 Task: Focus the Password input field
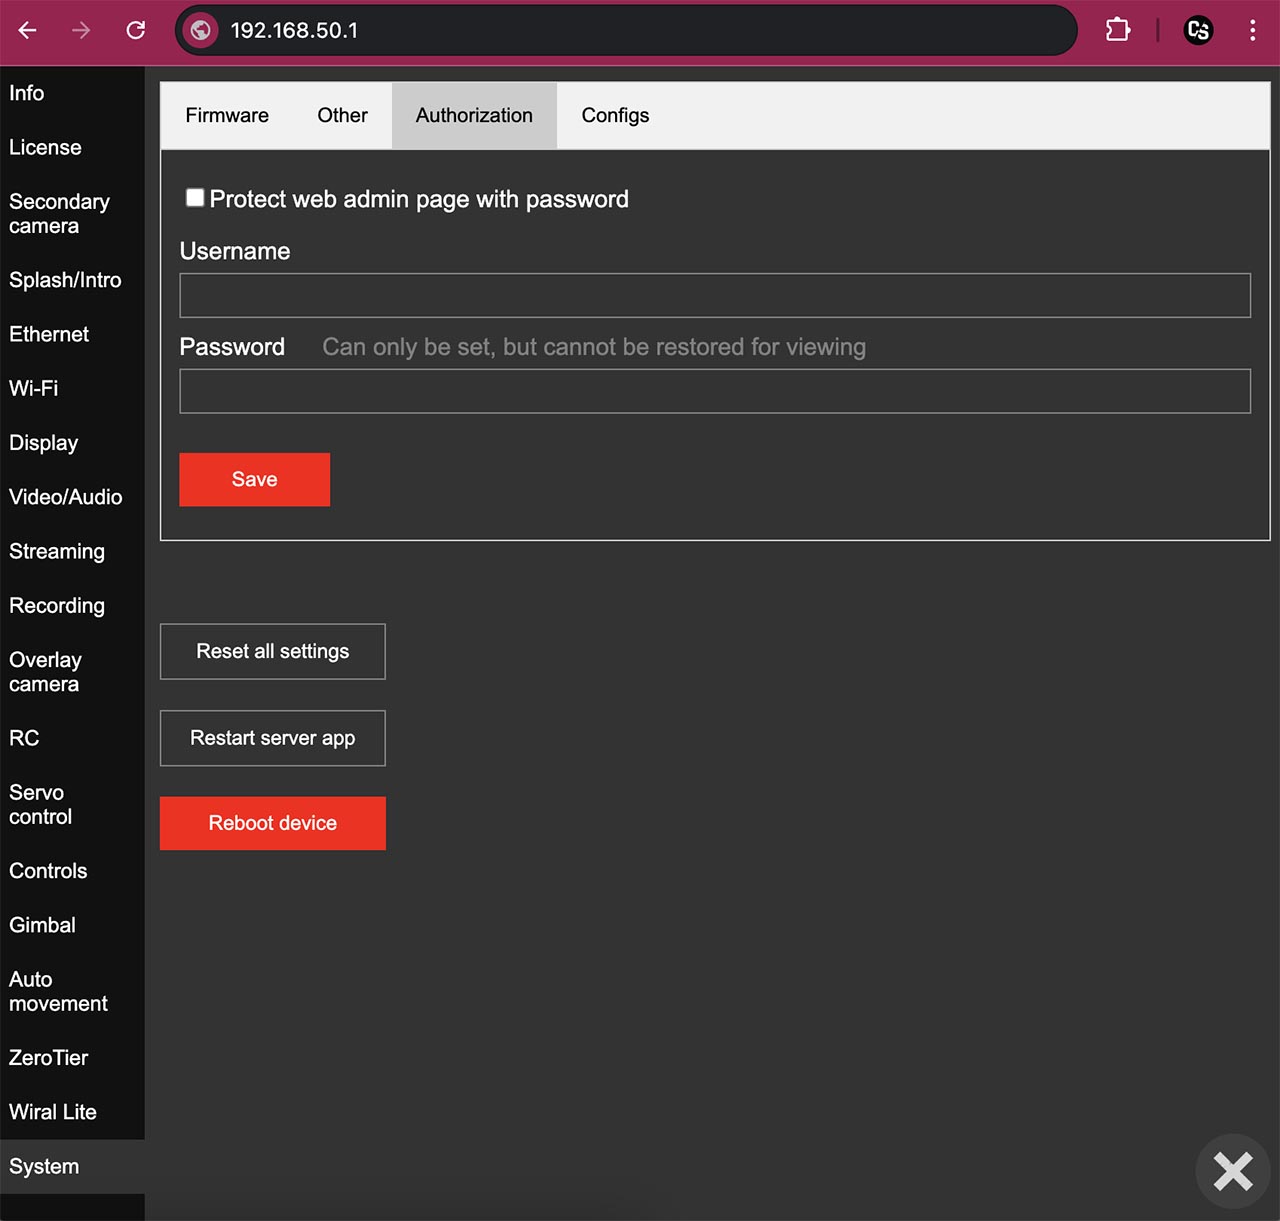(x=715, y=392)
